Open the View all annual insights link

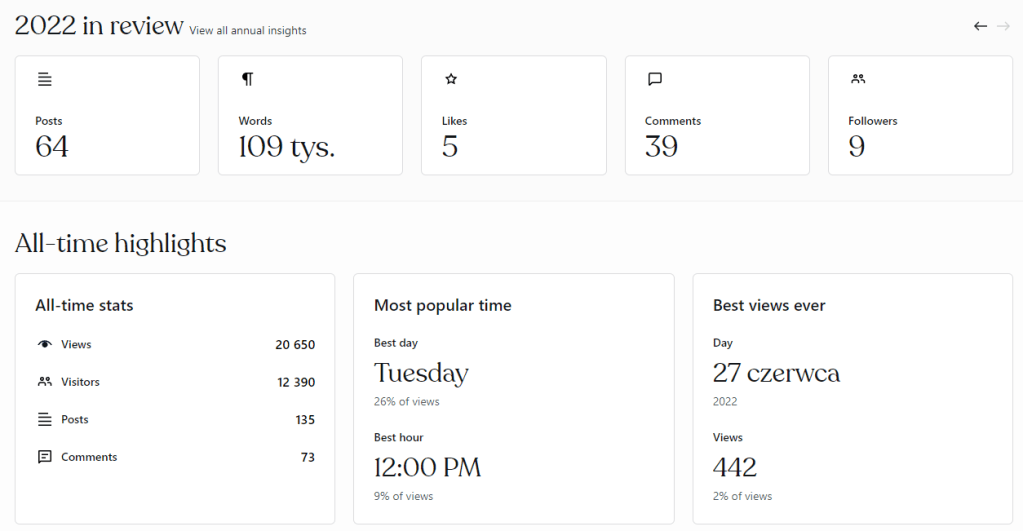point(248,31)
